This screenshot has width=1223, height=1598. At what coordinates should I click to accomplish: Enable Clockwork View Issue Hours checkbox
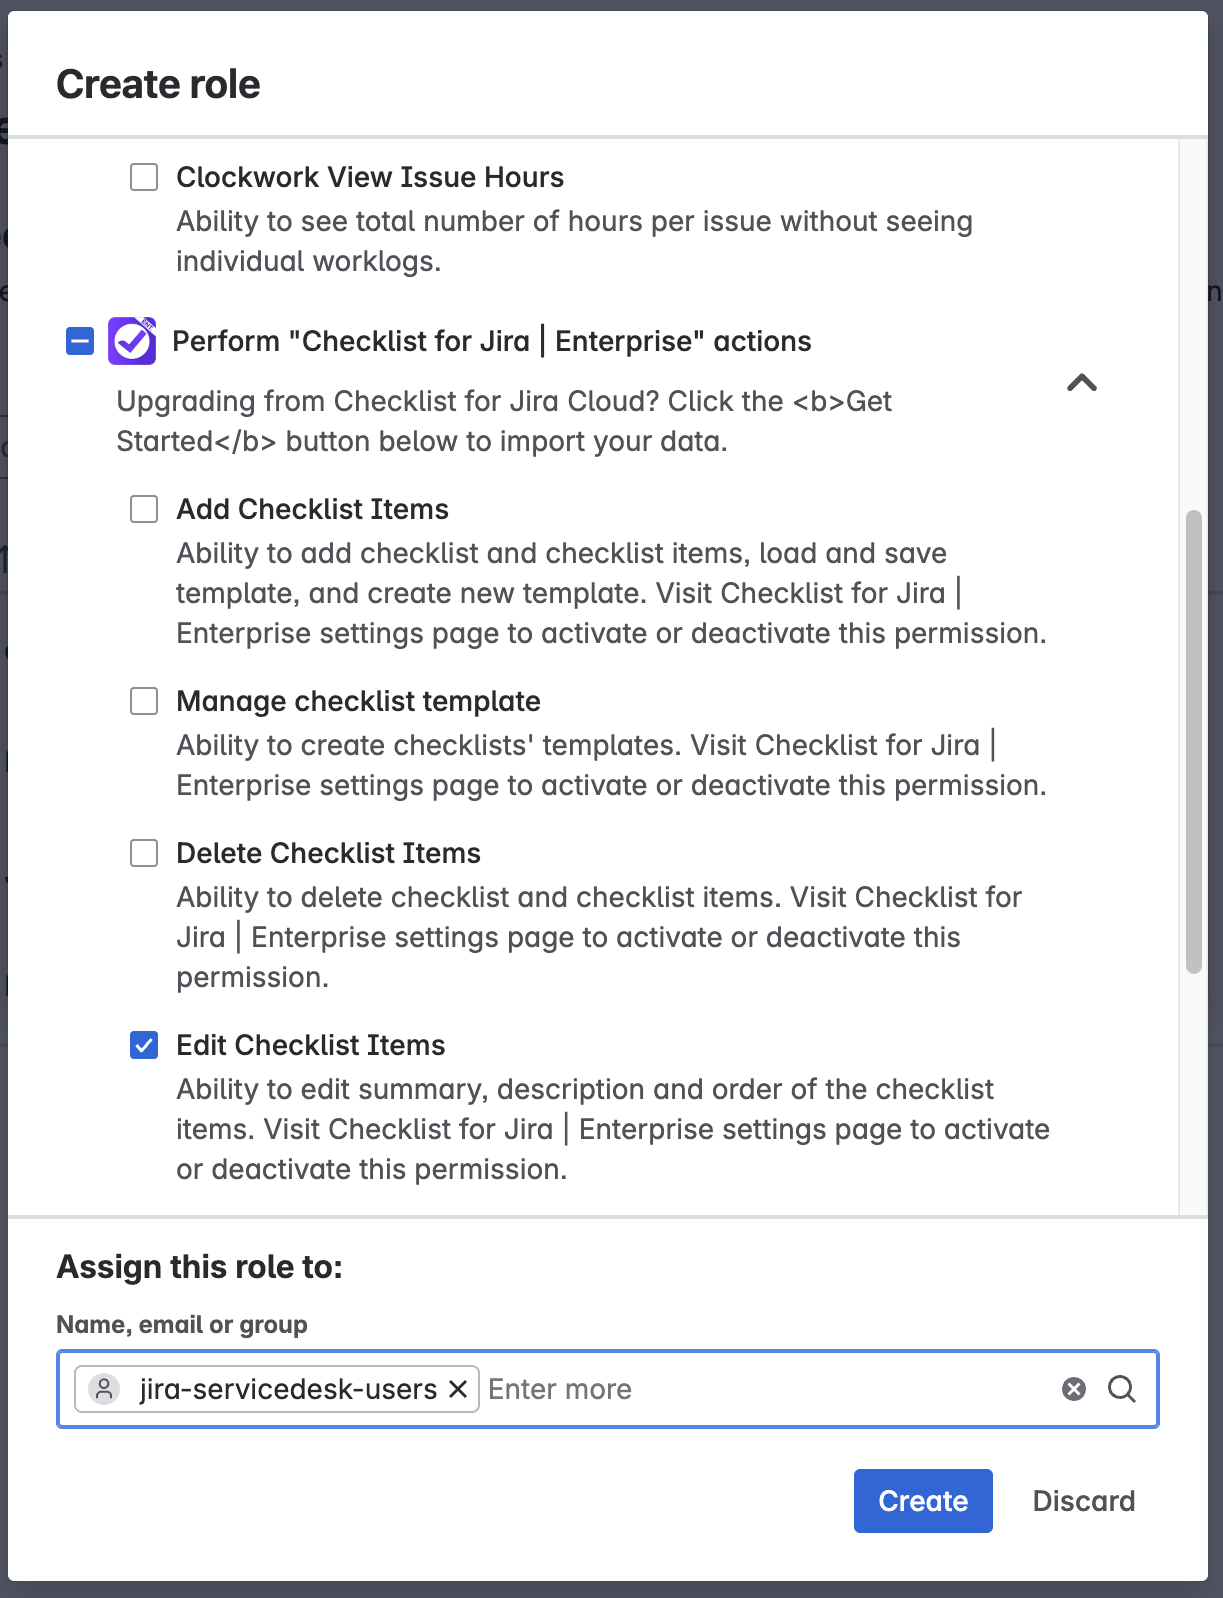(144, 177)
